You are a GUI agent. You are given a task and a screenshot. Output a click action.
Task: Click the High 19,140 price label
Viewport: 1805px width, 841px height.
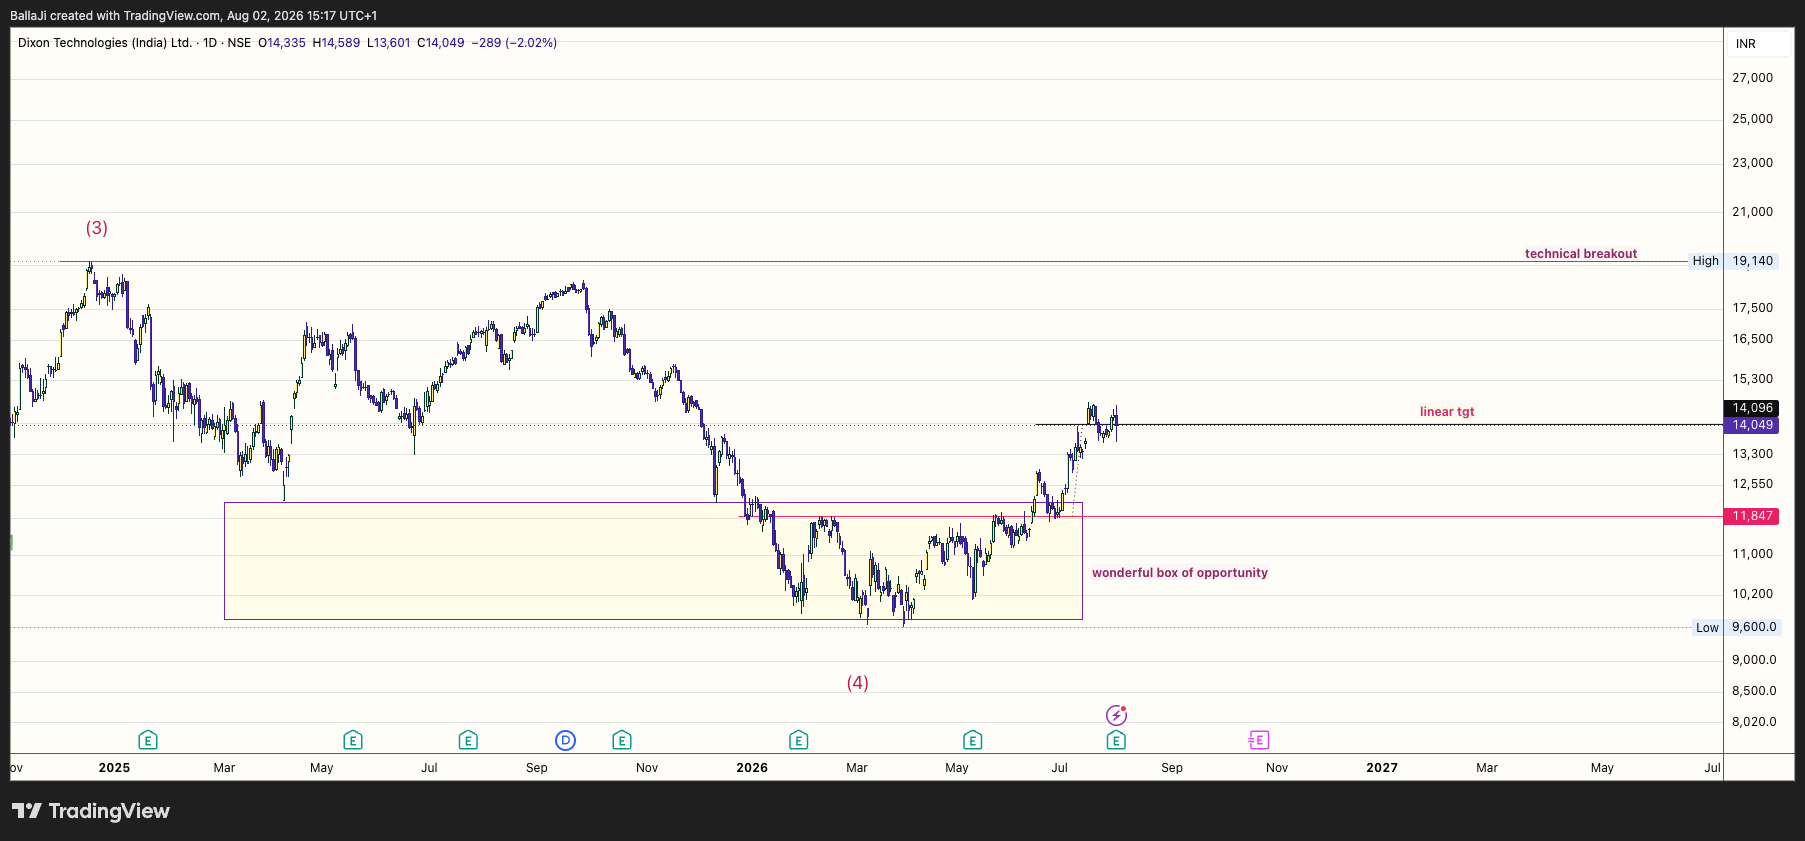(x=1732, y=261)
